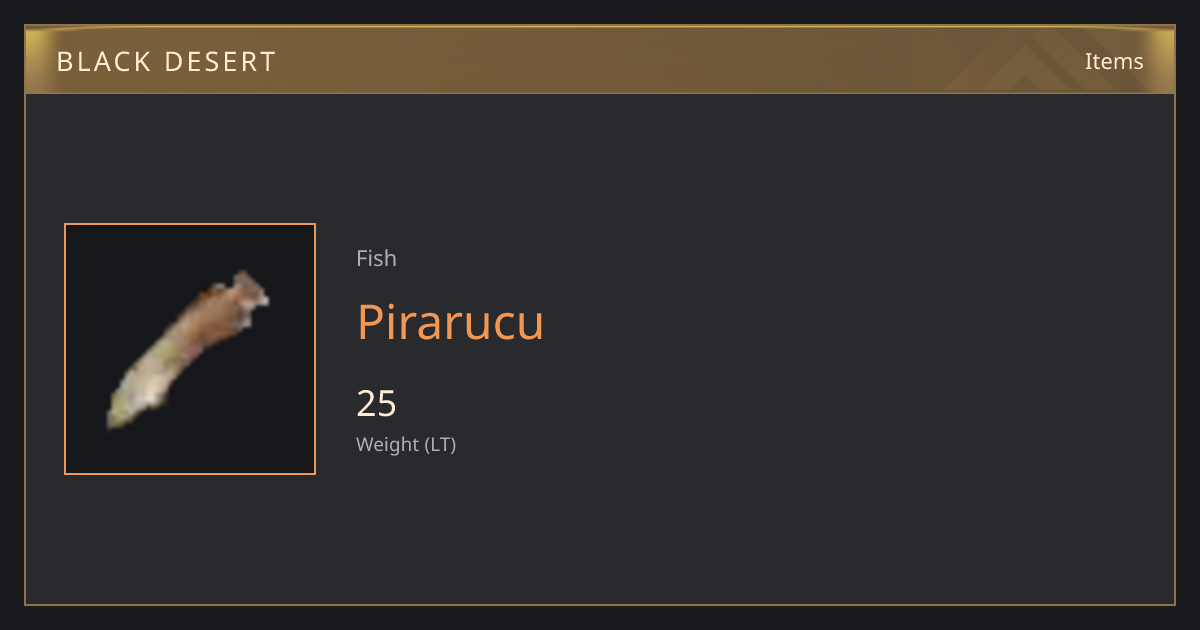Click the letter P in Pirarucu heading

click(x=370, y=322)
